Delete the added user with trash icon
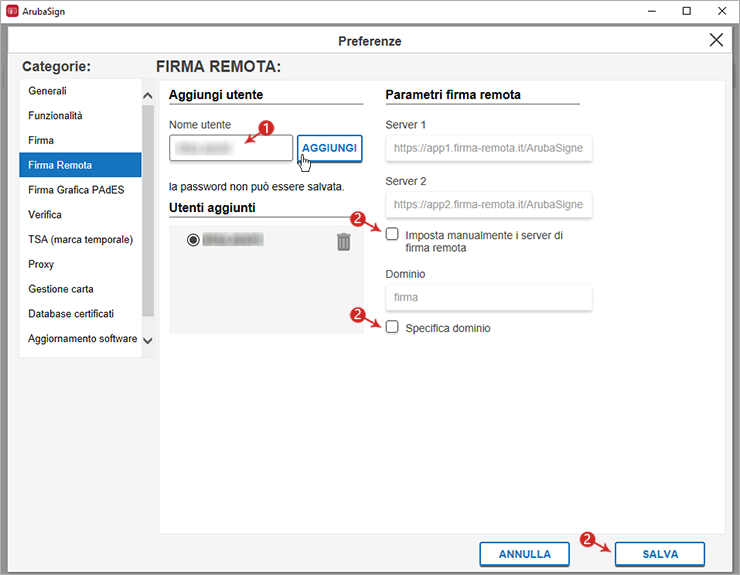Image resolution: width=740 pixels, height=575 pixels. coord(344,242)
